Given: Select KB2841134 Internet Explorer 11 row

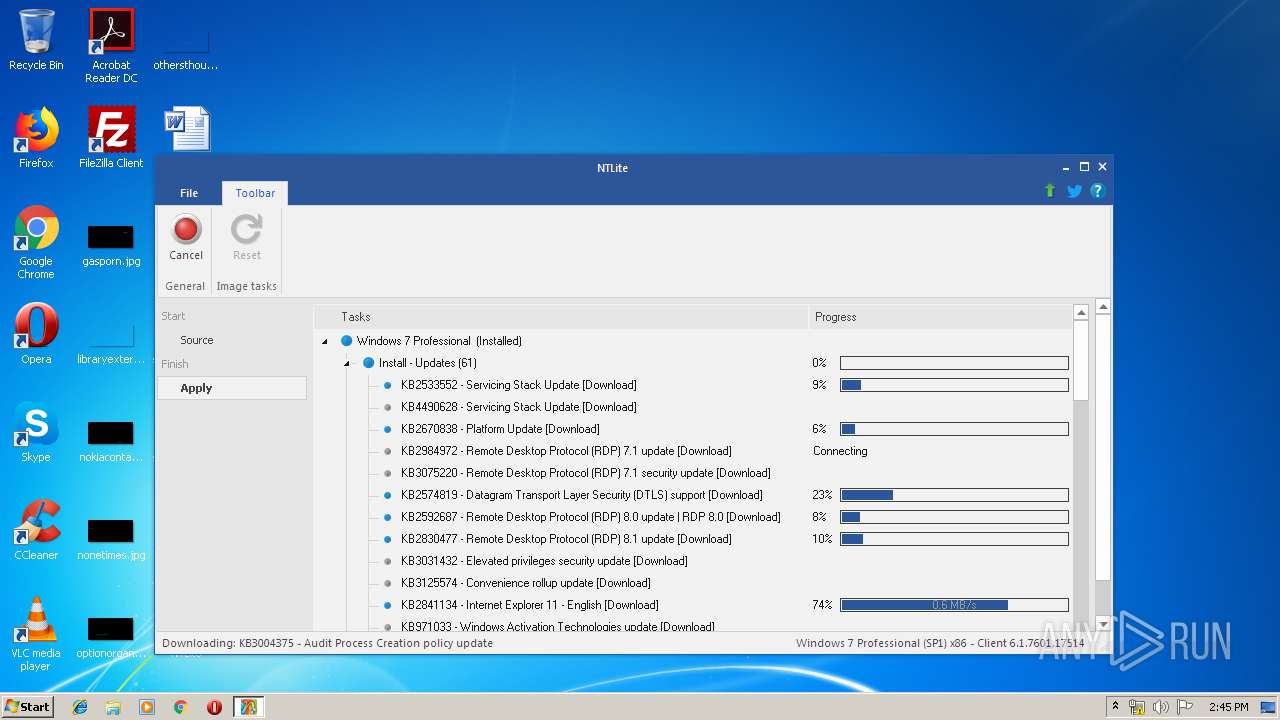Looking at the screenshot, I should click(x=530, y=605).
